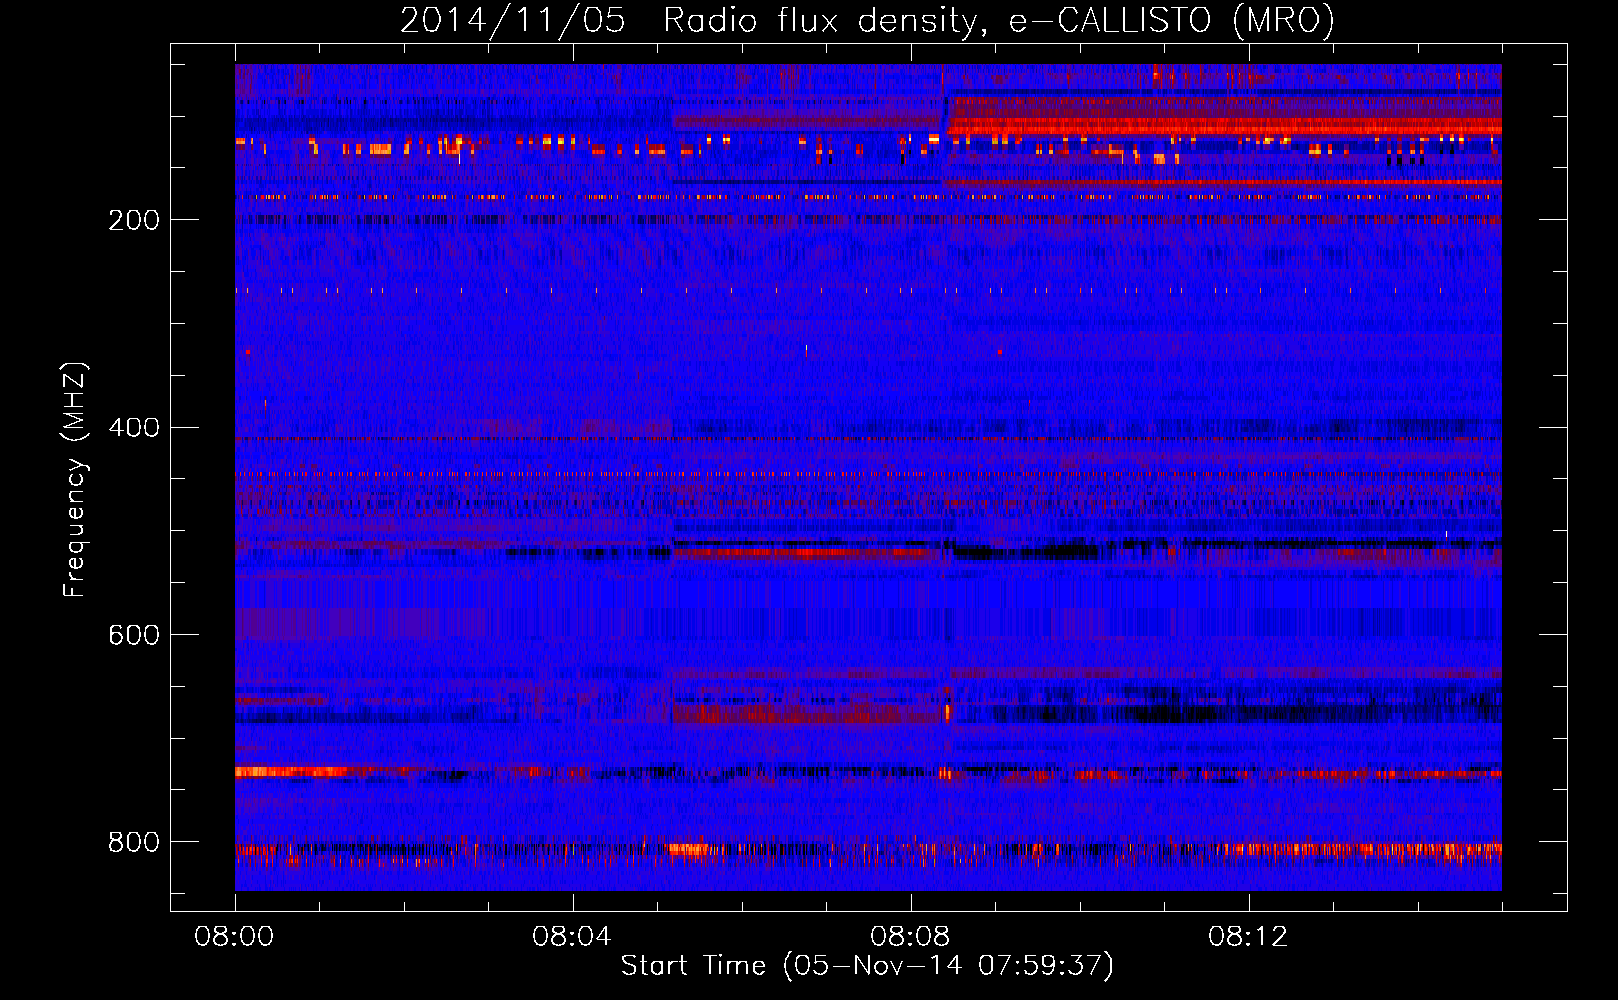
Task: Click the 08:12 time tick label
Action: point(1248,937)
